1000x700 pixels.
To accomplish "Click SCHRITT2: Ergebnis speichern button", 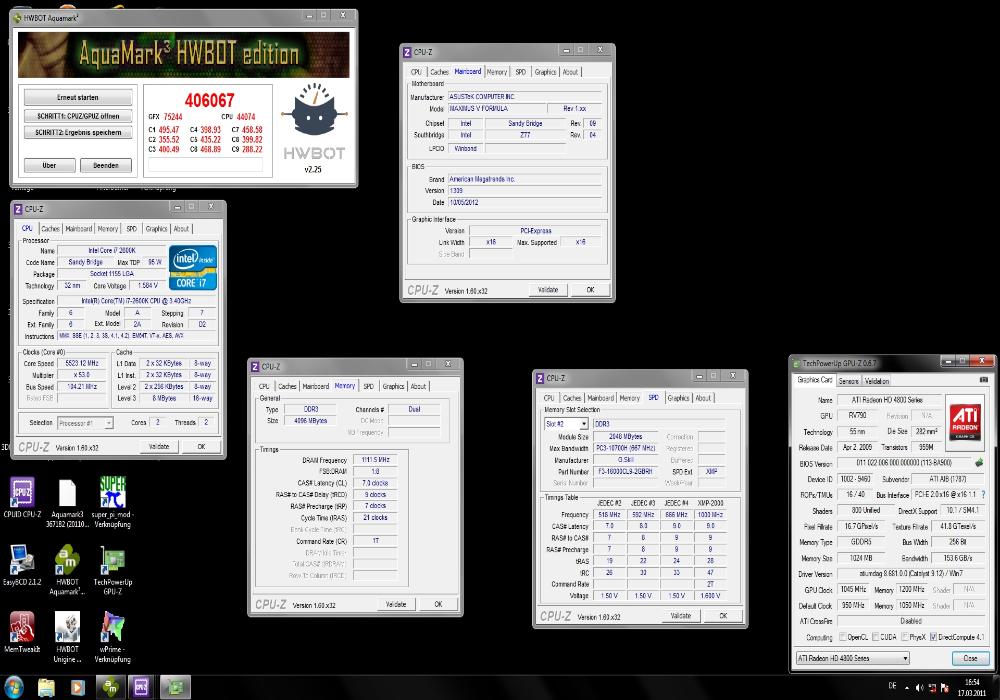I will click(78, 133).
